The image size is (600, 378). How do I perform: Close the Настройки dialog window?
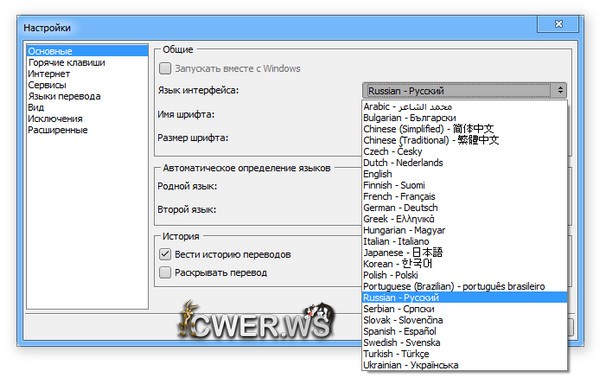(559, 24)
